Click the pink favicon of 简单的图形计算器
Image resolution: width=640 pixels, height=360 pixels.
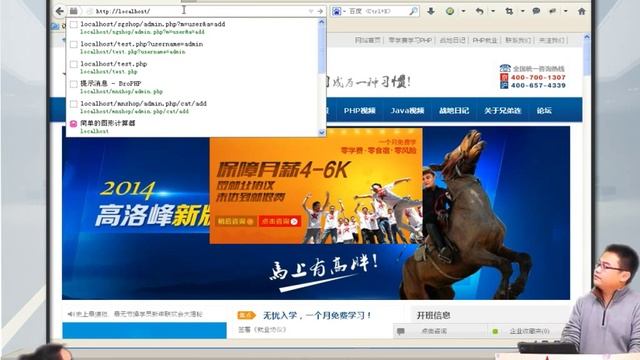[x=73, y=124]
